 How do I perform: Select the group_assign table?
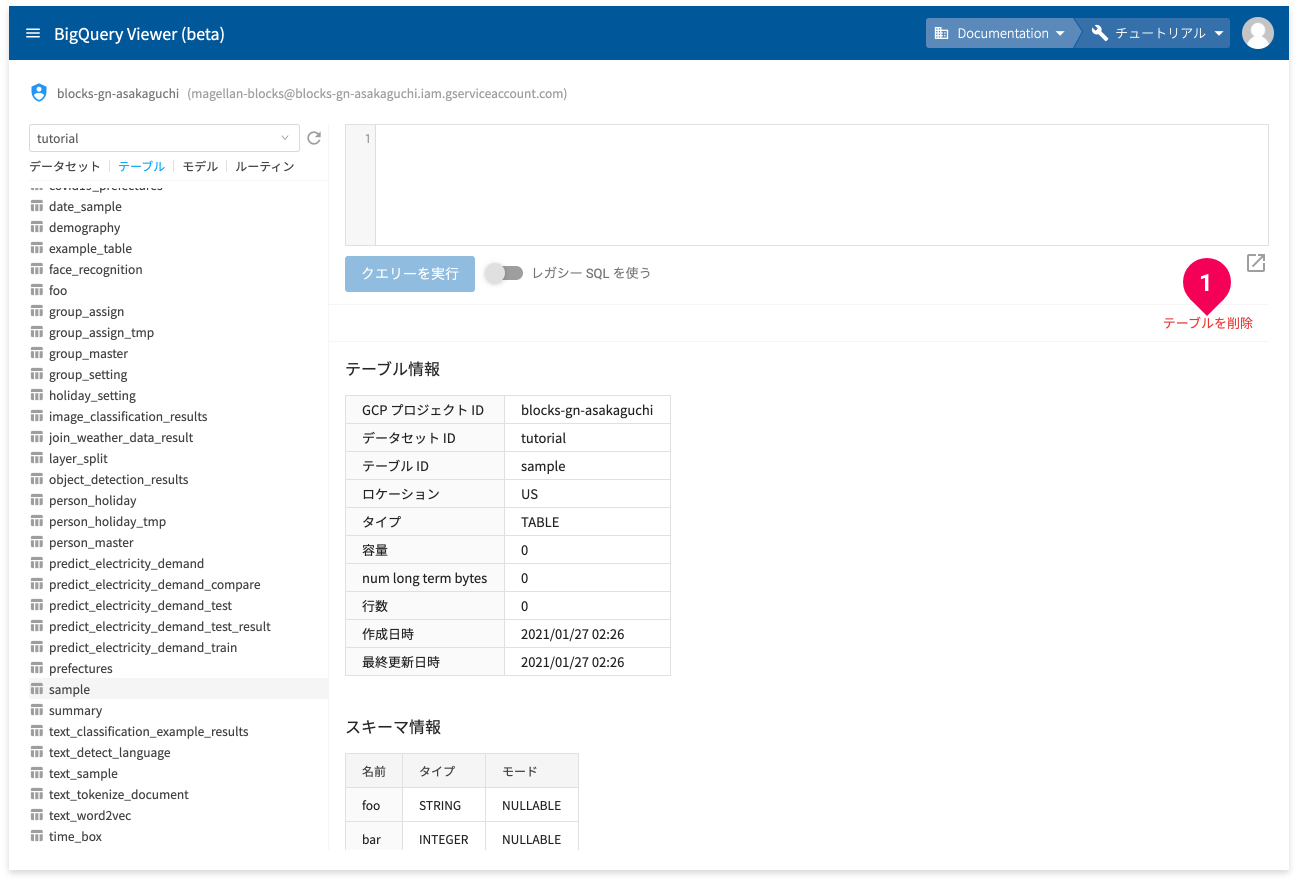tap(87, 311)
